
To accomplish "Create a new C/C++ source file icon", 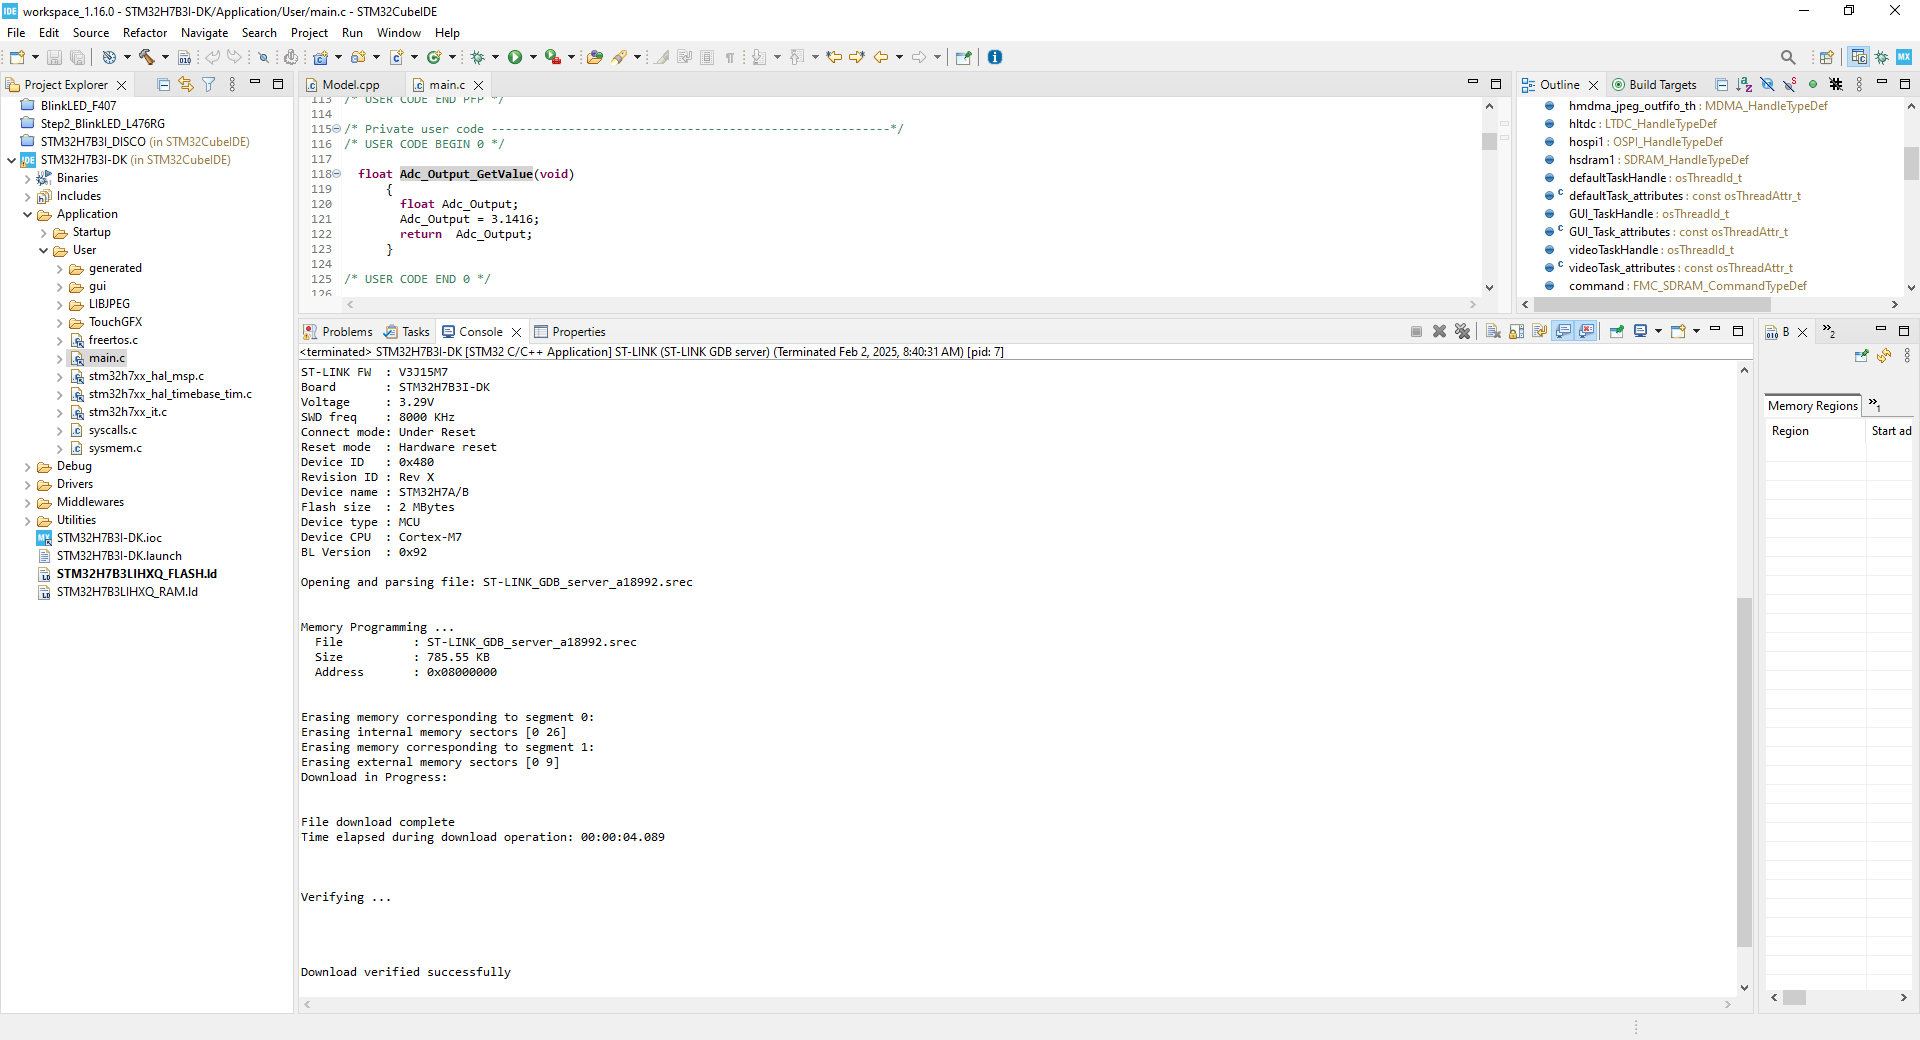I will (397, 58).
